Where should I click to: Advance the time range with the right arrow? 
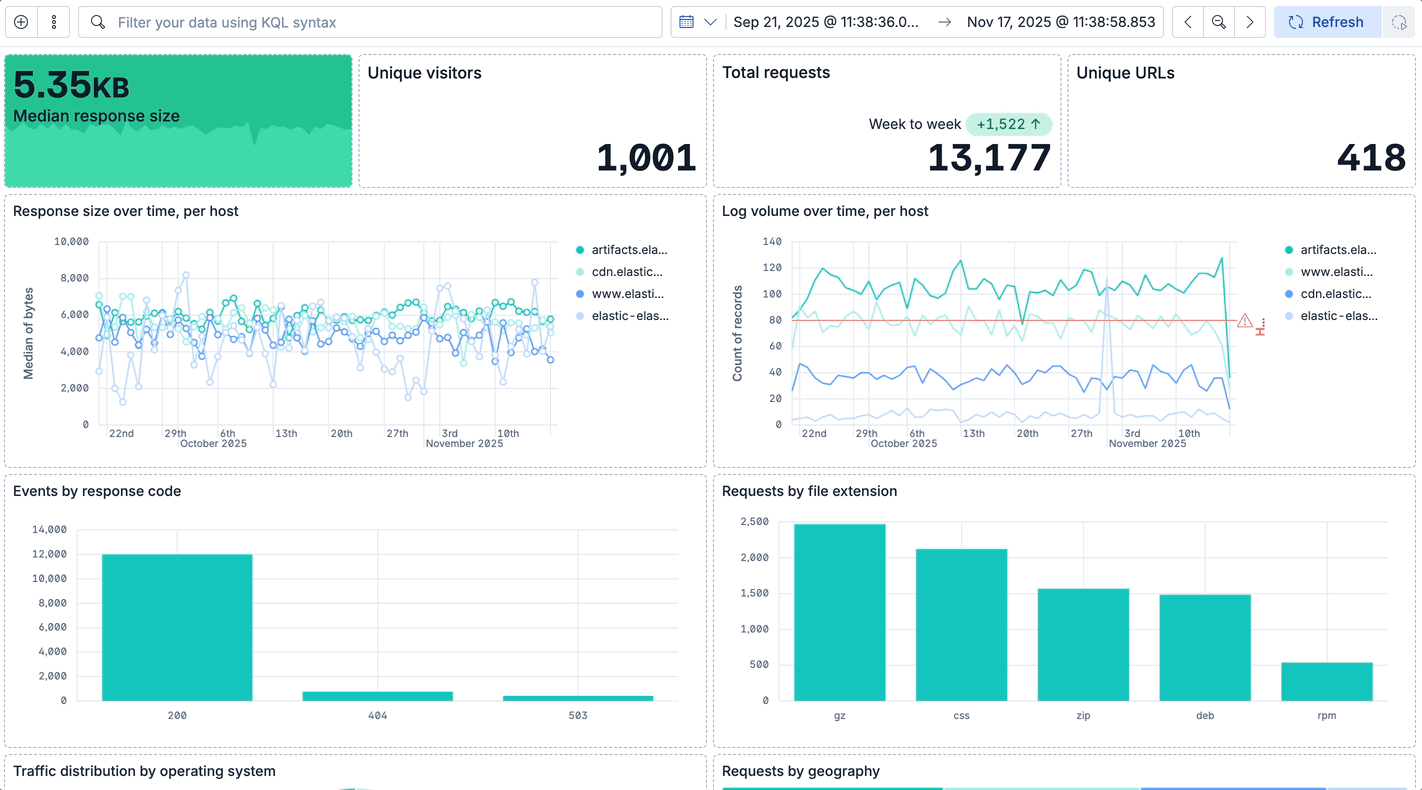[1249, 21]
